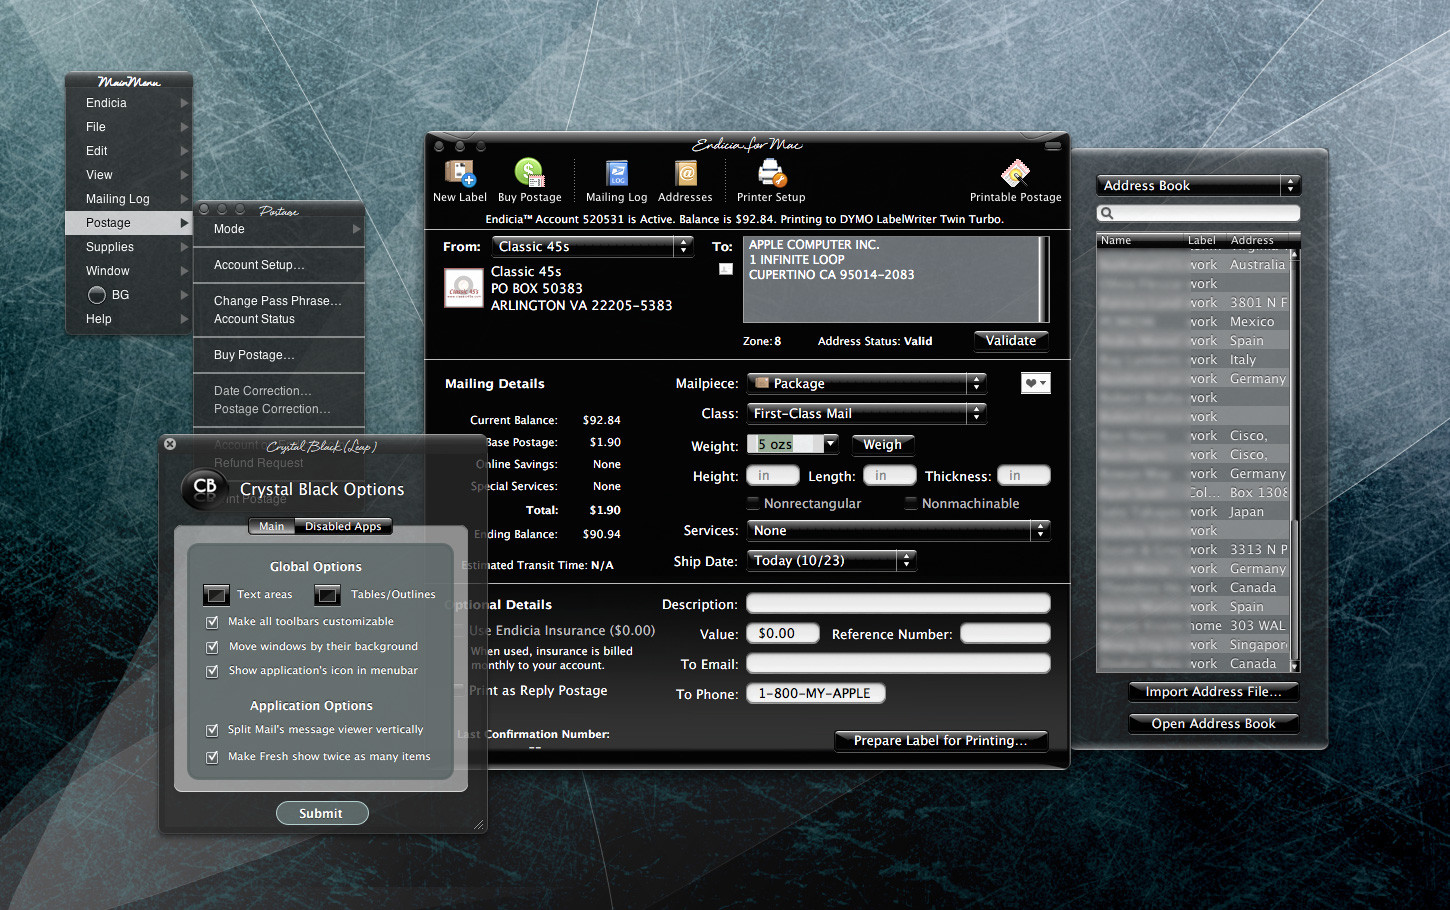Screen dimensions: 1450x910
Task: Open the BG menu item
Action: coord(129,295)
